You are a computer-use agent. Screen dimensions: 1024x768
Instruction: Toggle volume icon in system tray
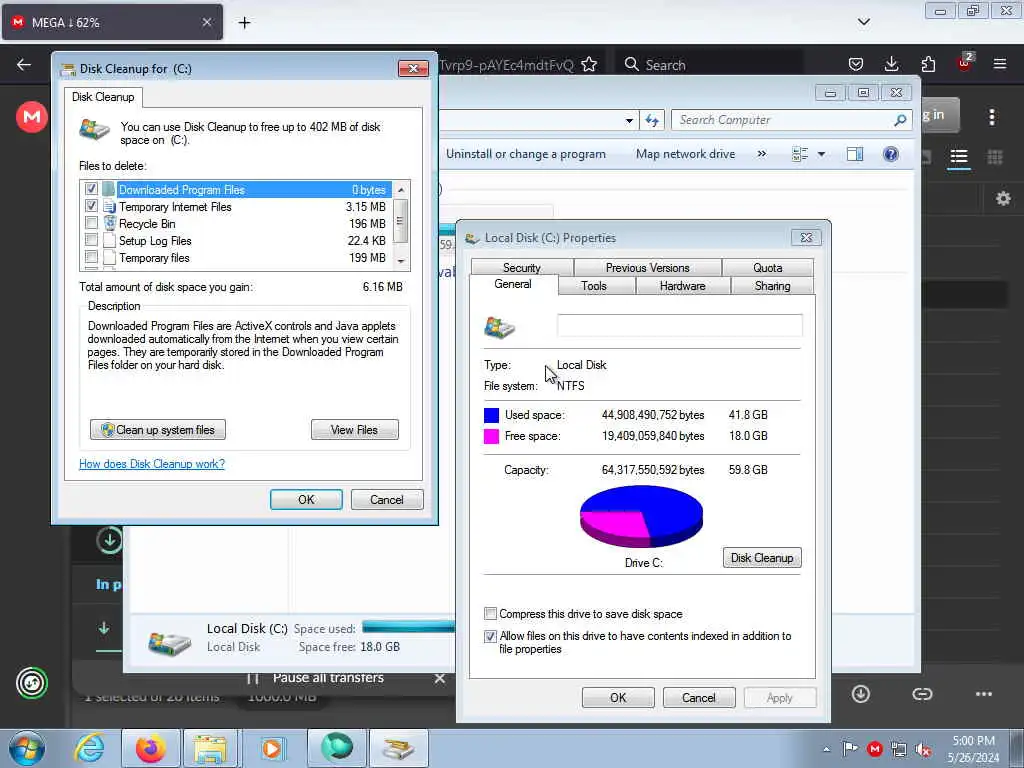(x=923, y=749)
